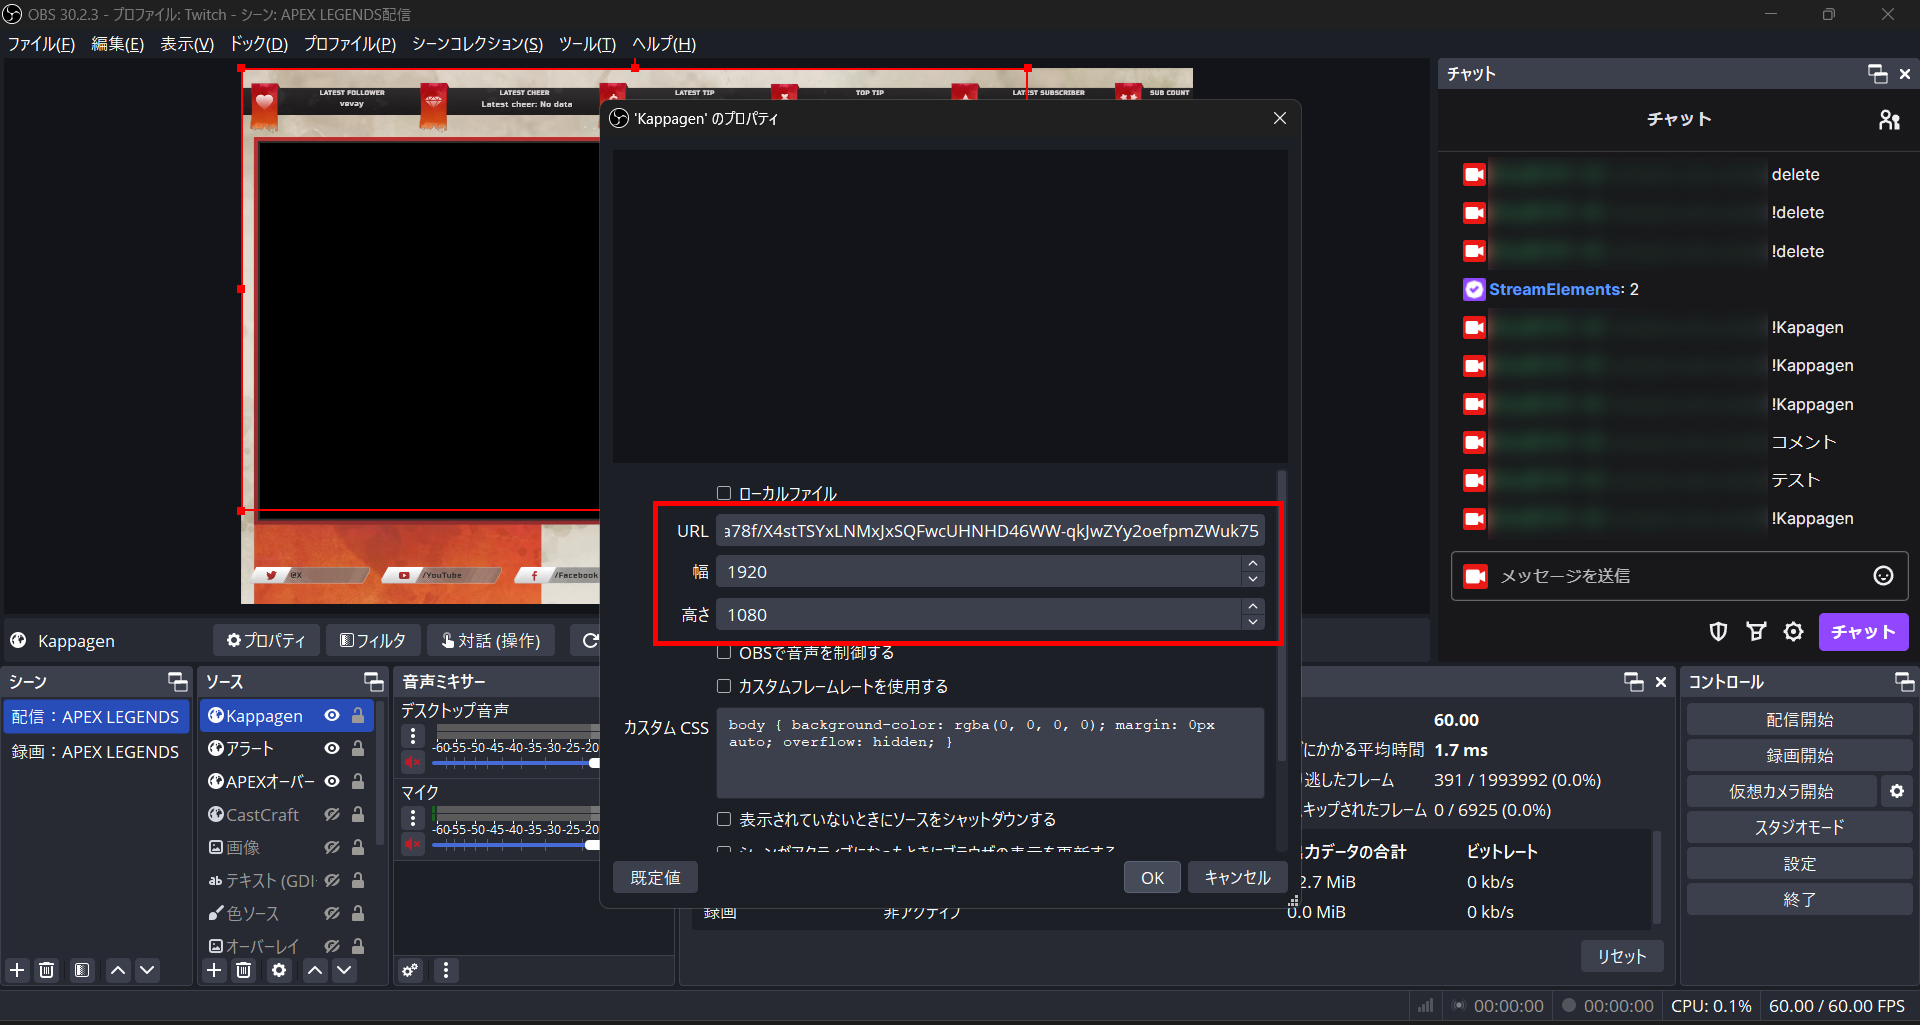
Task: Close the Stats dock
Action: pyautogui.click(x=1661, y=682)
